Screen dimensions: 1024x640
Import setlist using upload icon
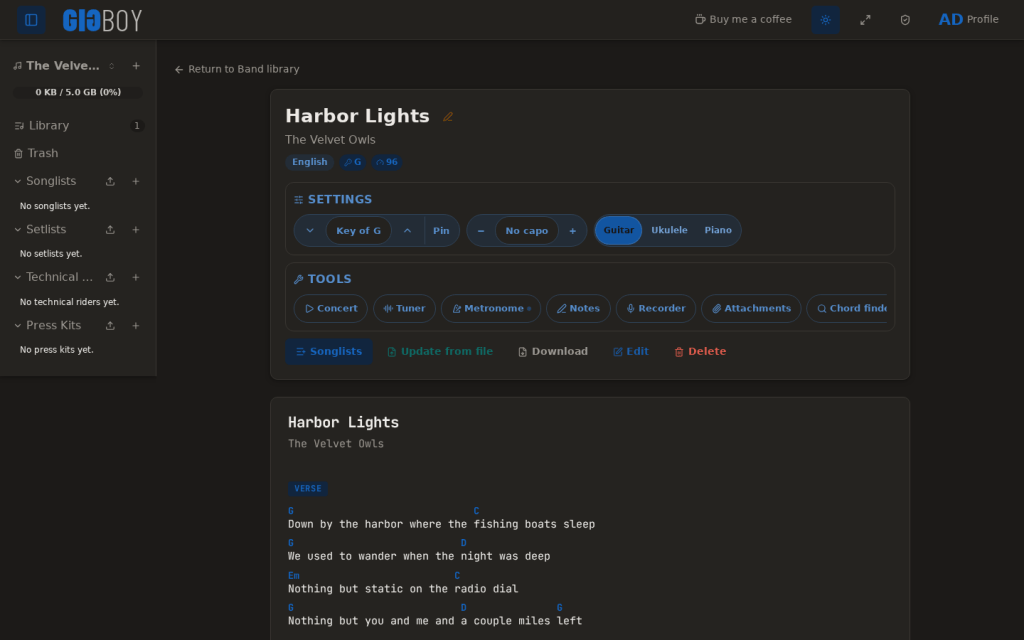click(x=110, y=230)
